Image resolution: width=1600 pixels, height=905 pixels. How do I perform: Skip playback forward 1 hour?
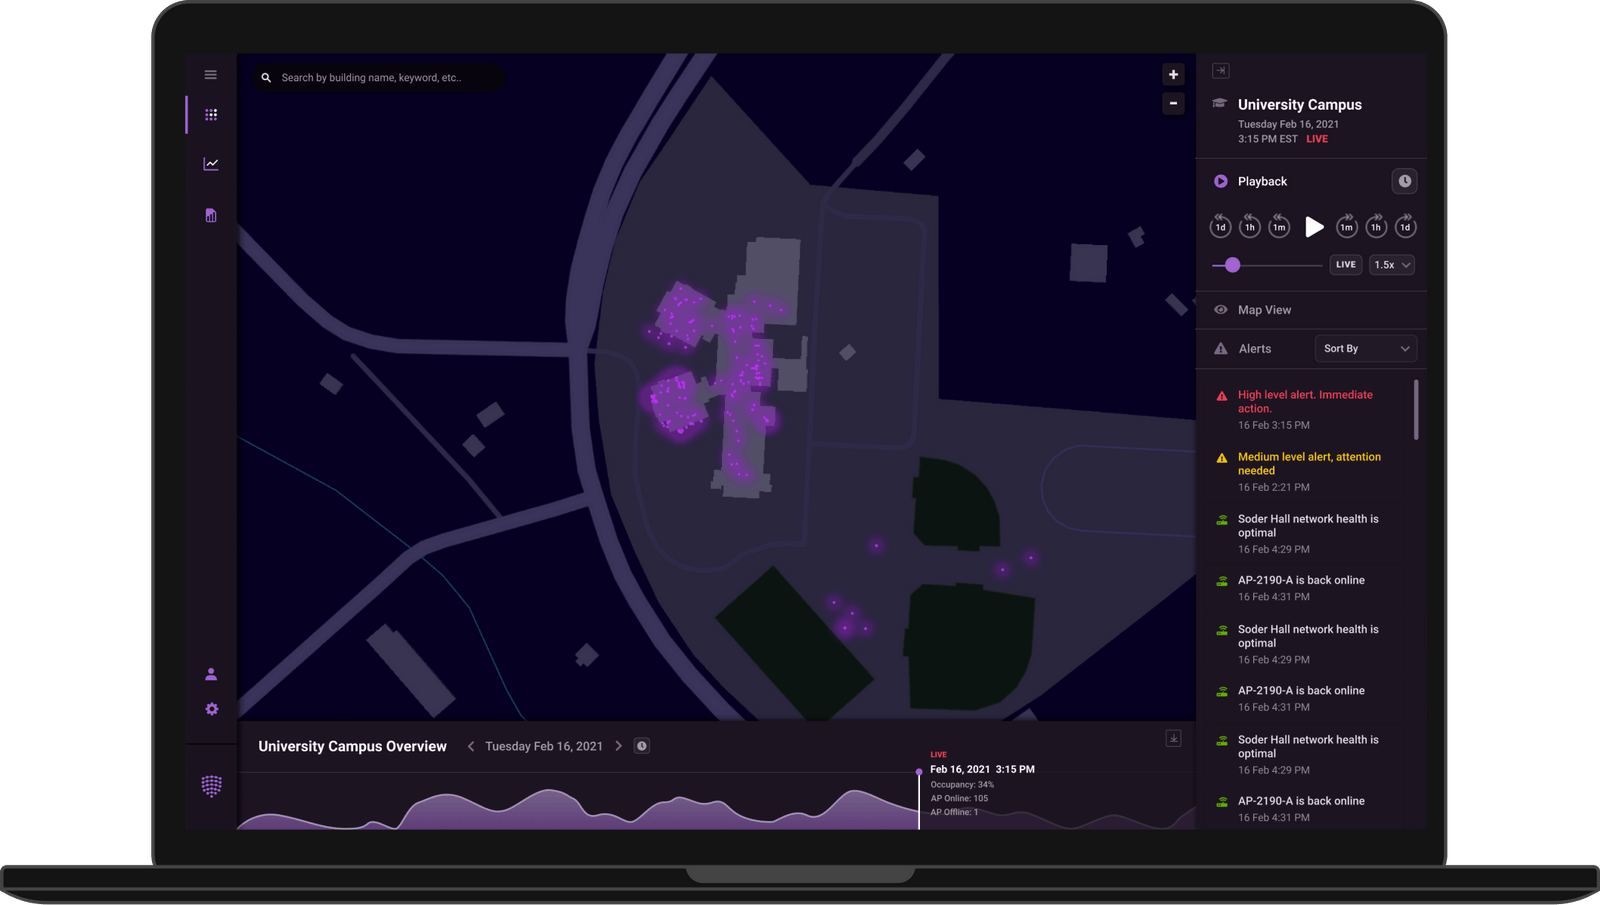[1376, 226]
